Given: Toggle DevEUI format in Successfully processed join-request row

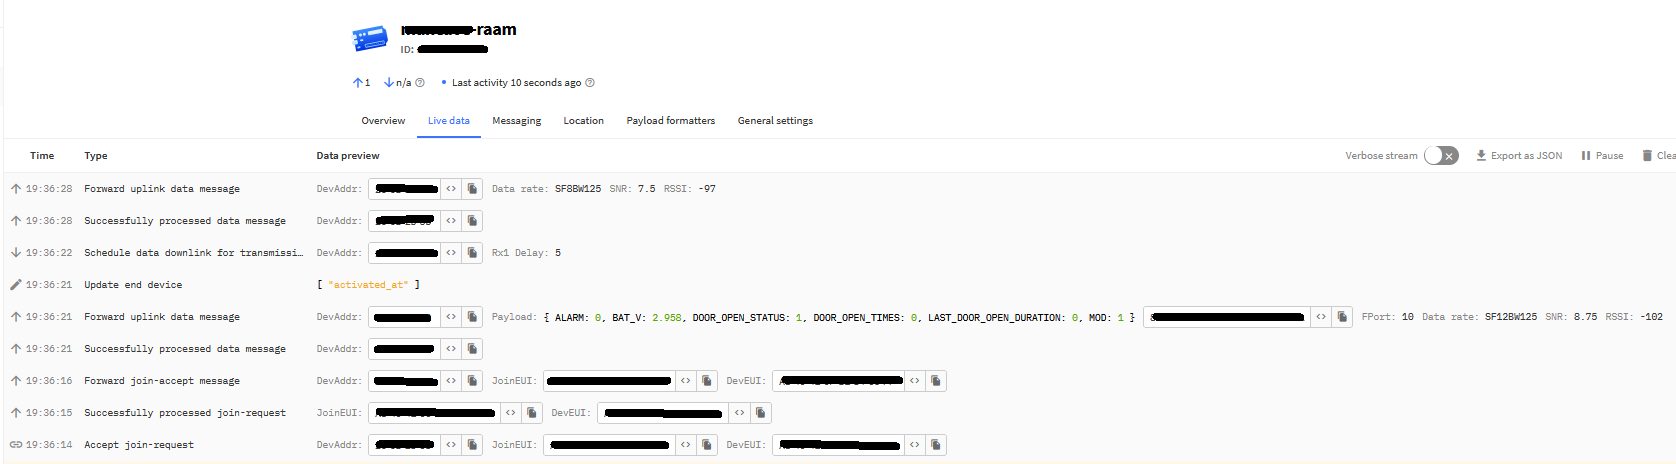Looking at the screenshot, I should tap(740, 413).
